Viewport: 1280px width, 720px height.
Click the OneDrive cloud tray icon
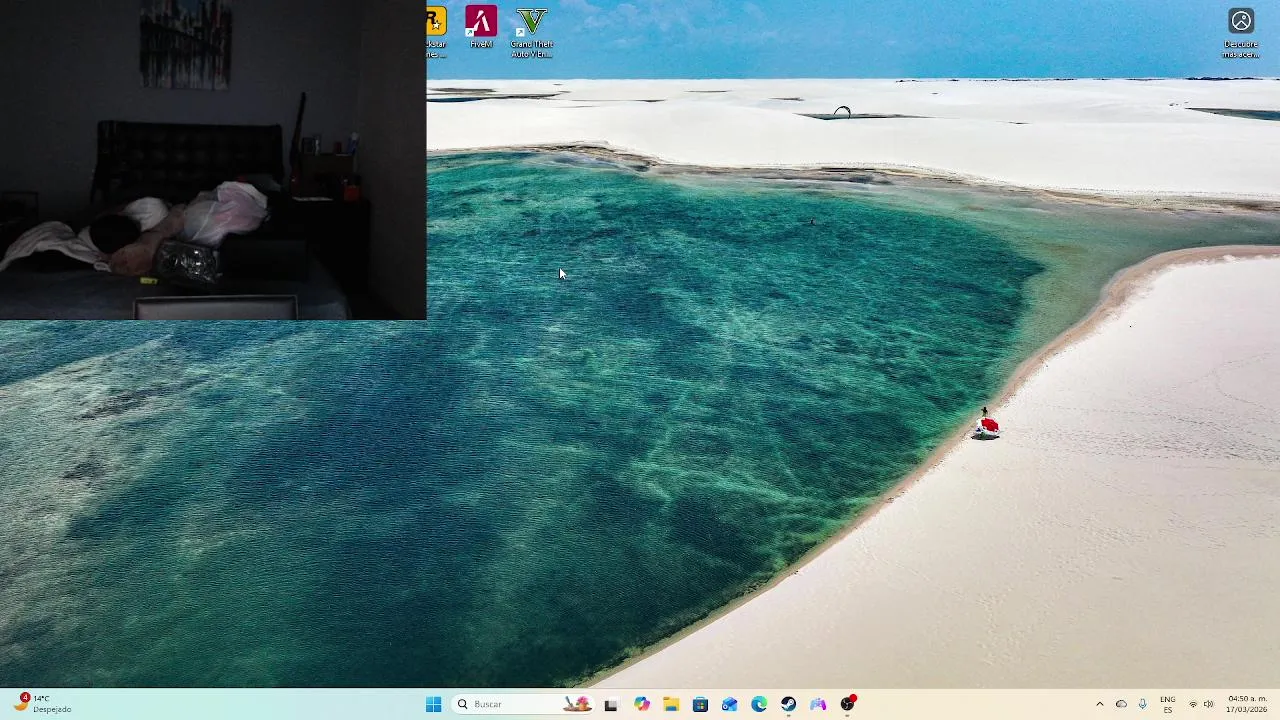point(1121,704)
